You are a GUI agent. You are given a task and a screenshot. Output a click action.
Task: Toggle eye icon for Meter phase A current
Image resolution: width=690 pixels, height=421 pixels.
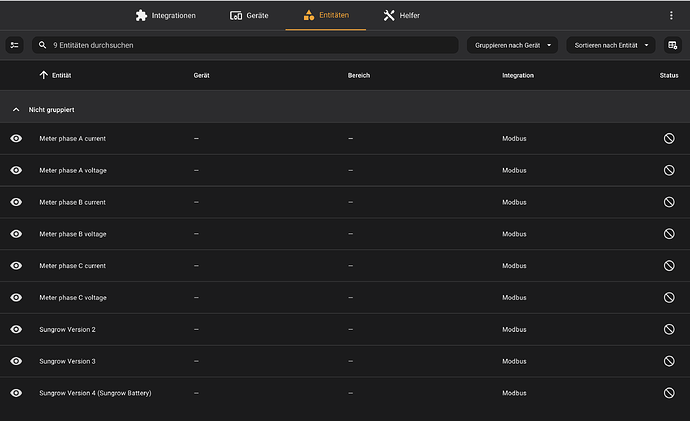coord(16,139)
